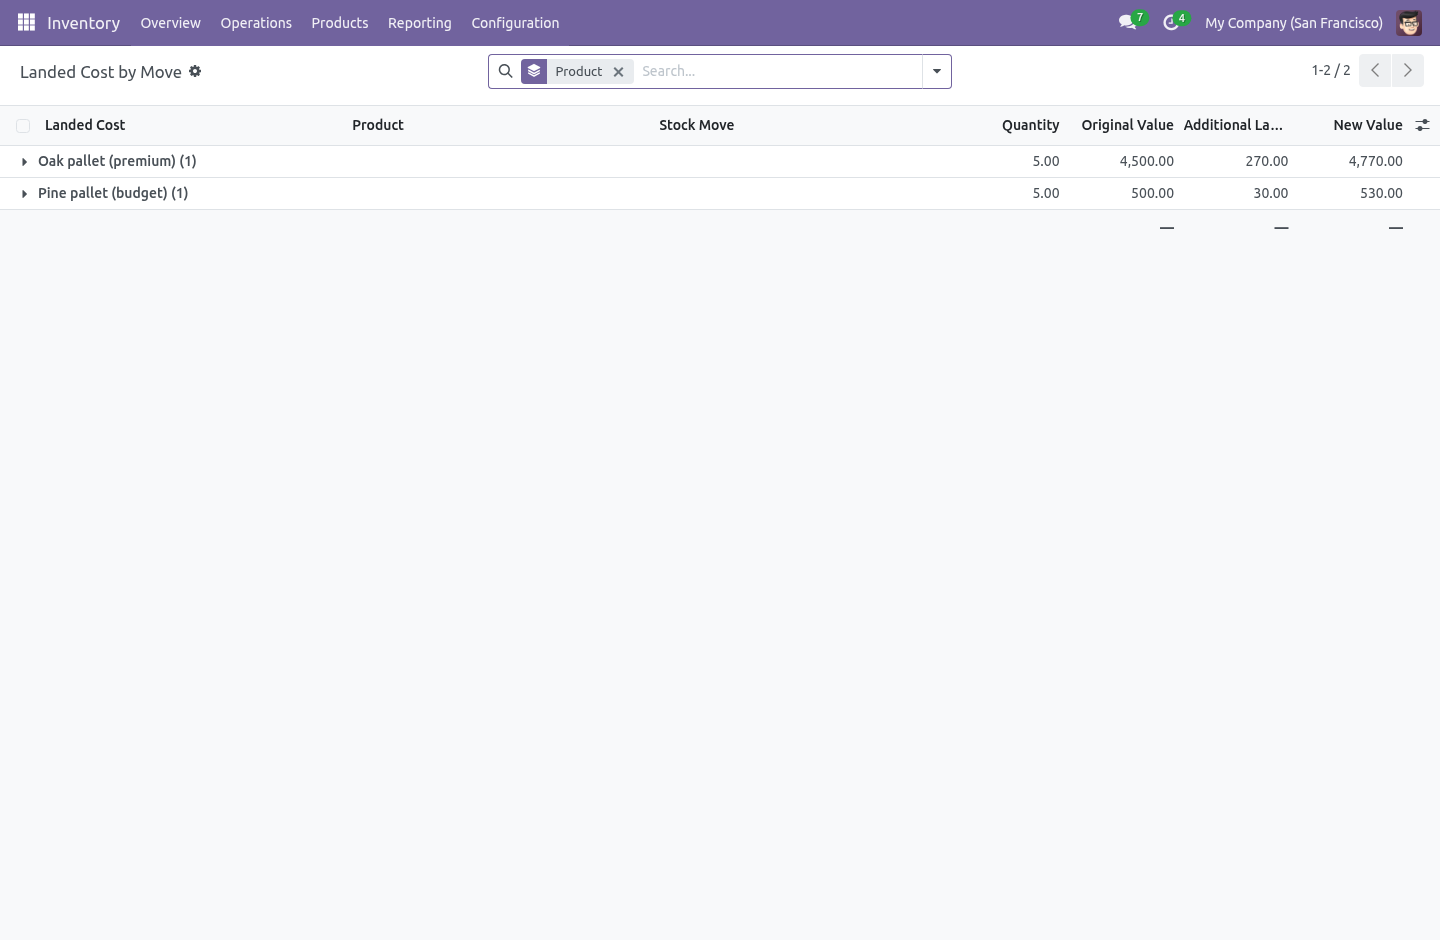
Task: Open the Products menu
Action: point(340,22)
